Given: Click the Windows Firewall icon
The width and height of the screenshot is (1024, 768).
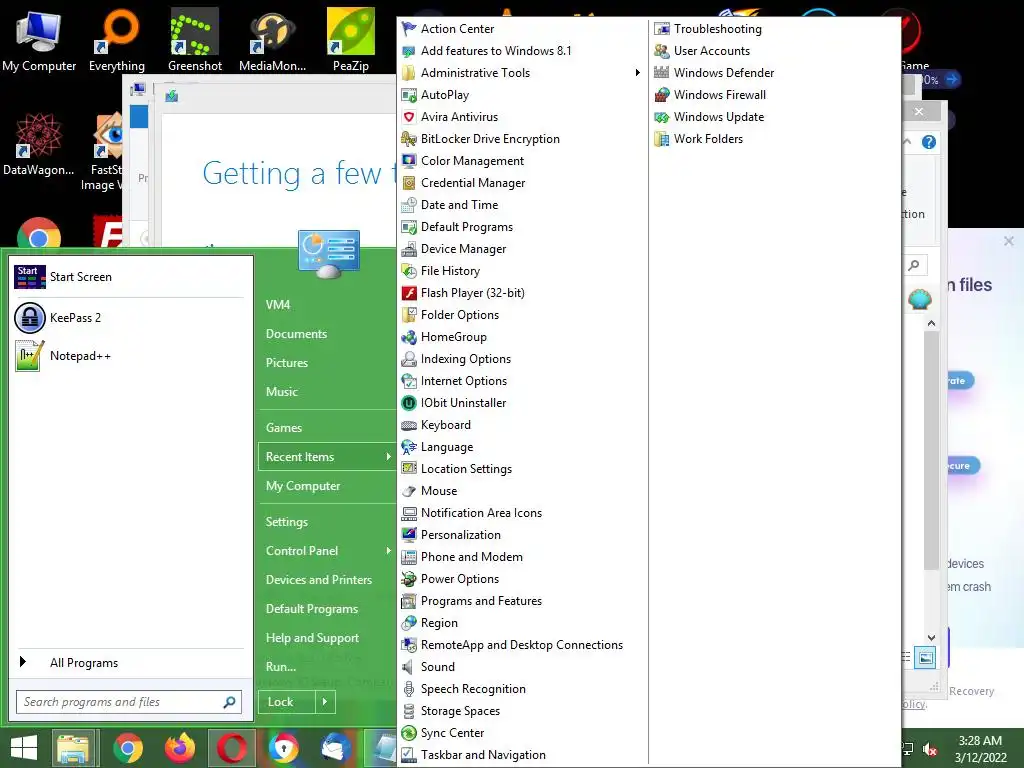Looking at the screenshot, I should tap(662, 95).
